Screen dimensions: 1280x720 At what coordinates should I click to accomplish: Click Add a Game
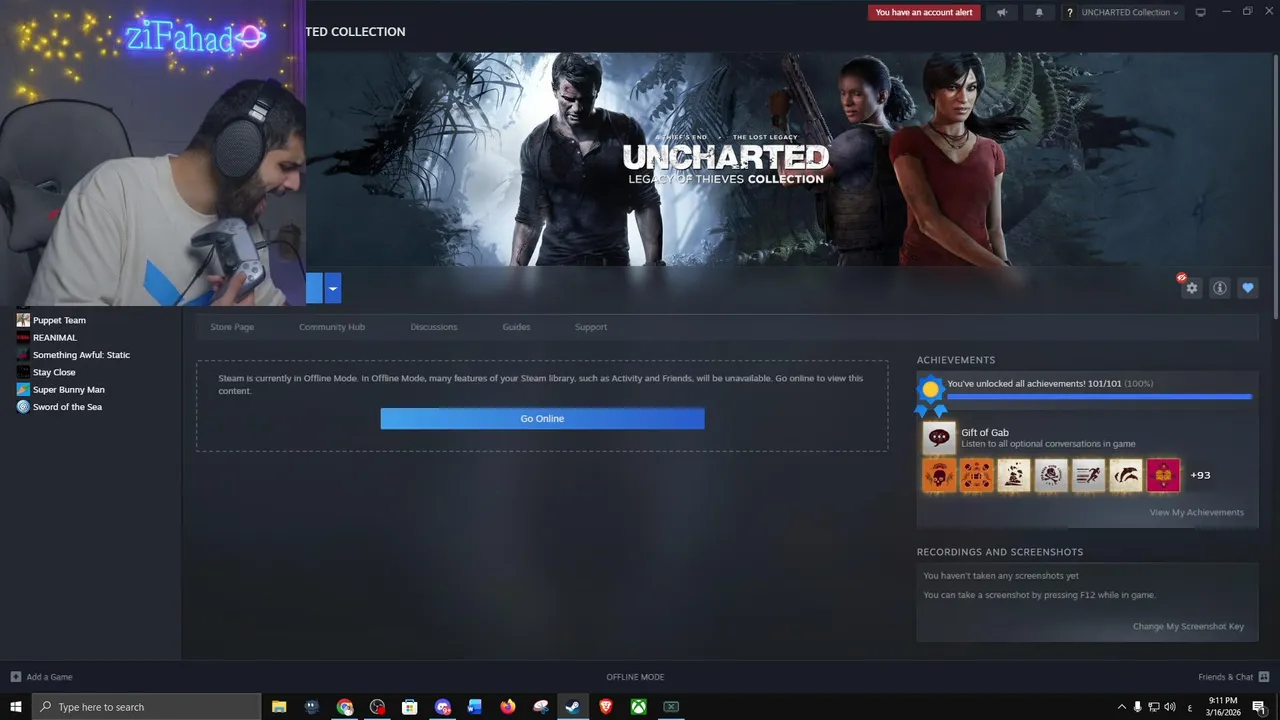click(41, 677)
